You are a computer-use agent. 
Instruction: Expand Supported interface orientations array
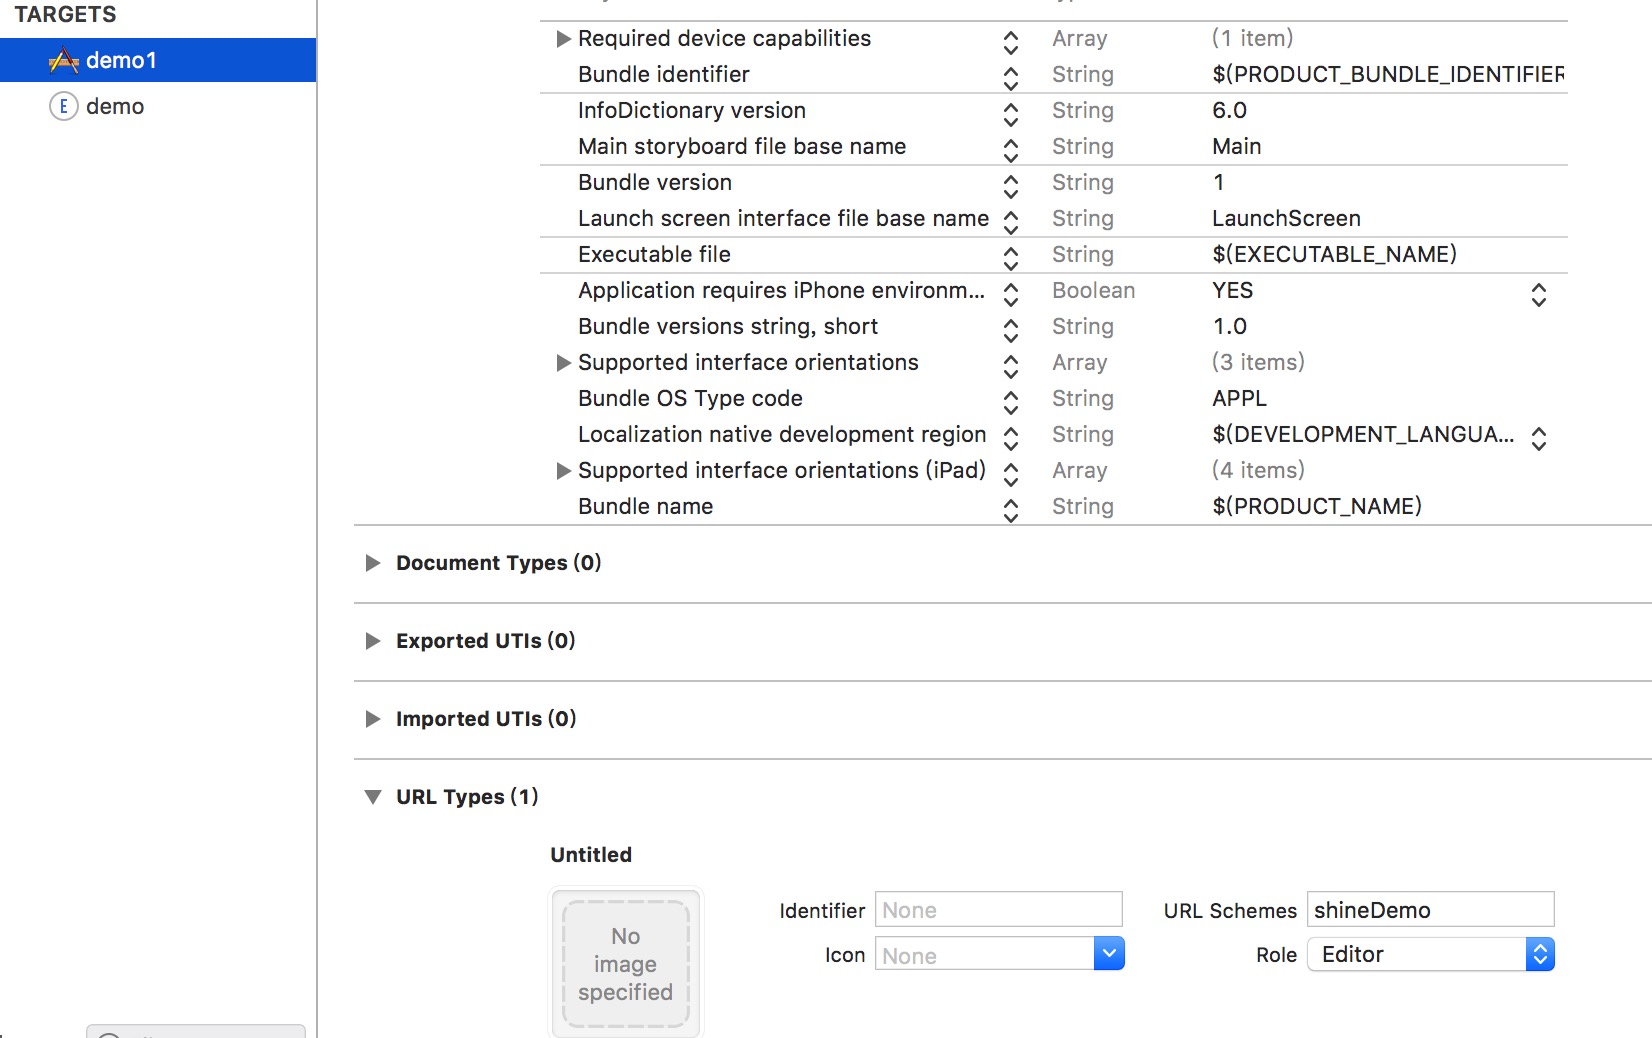(x=564, y=363)
